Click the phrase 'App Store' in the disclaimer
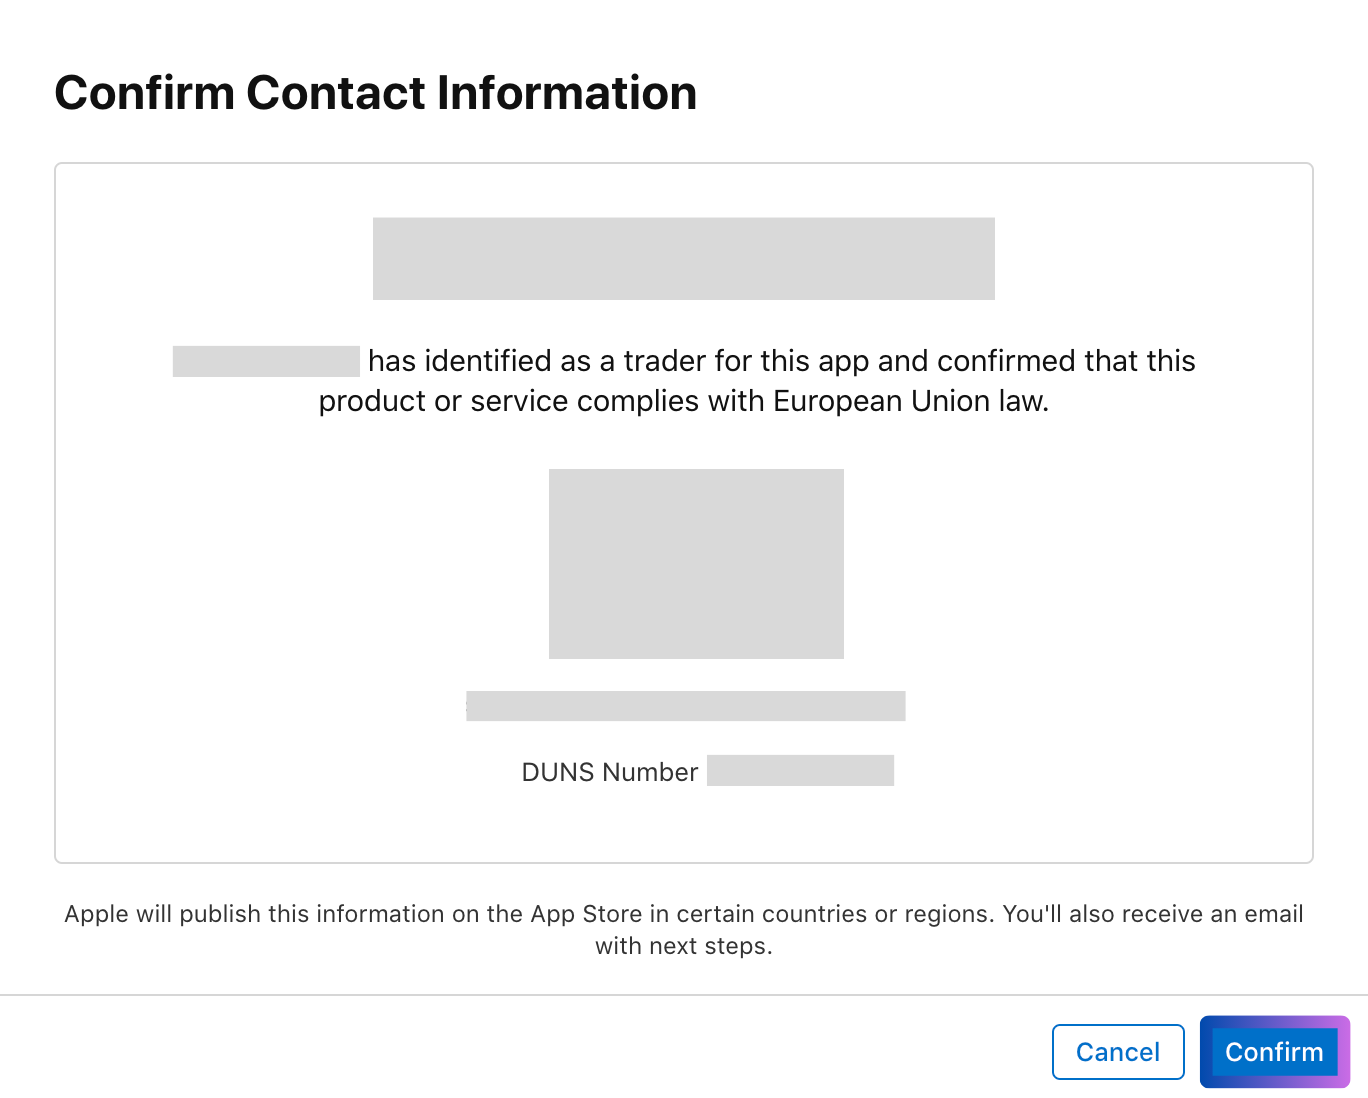 click(x=583, y=913)
